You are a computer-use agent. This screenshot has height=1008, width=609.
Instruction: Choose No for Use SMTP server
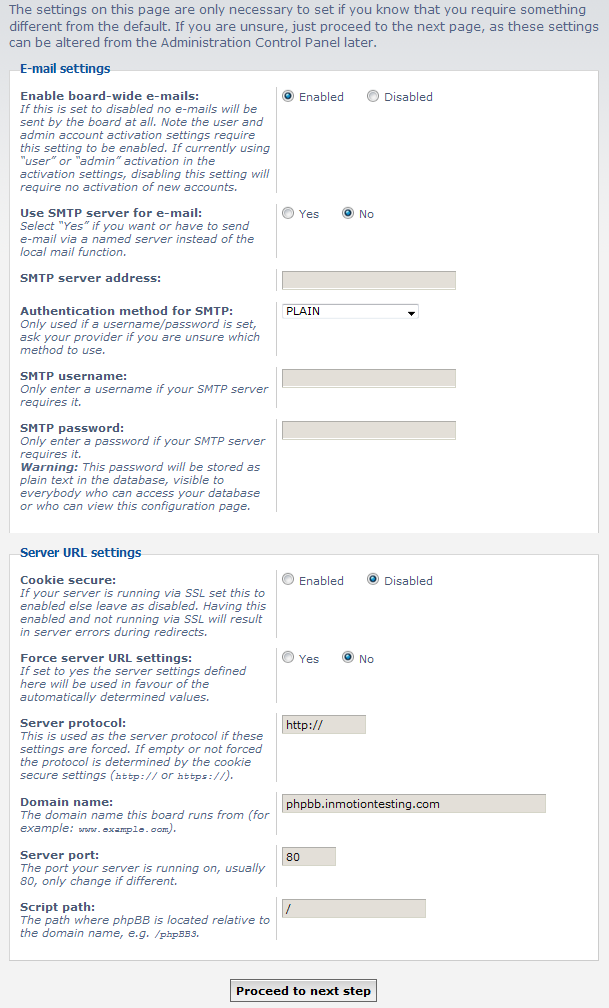pyautogui.click(x=348, y=214)
